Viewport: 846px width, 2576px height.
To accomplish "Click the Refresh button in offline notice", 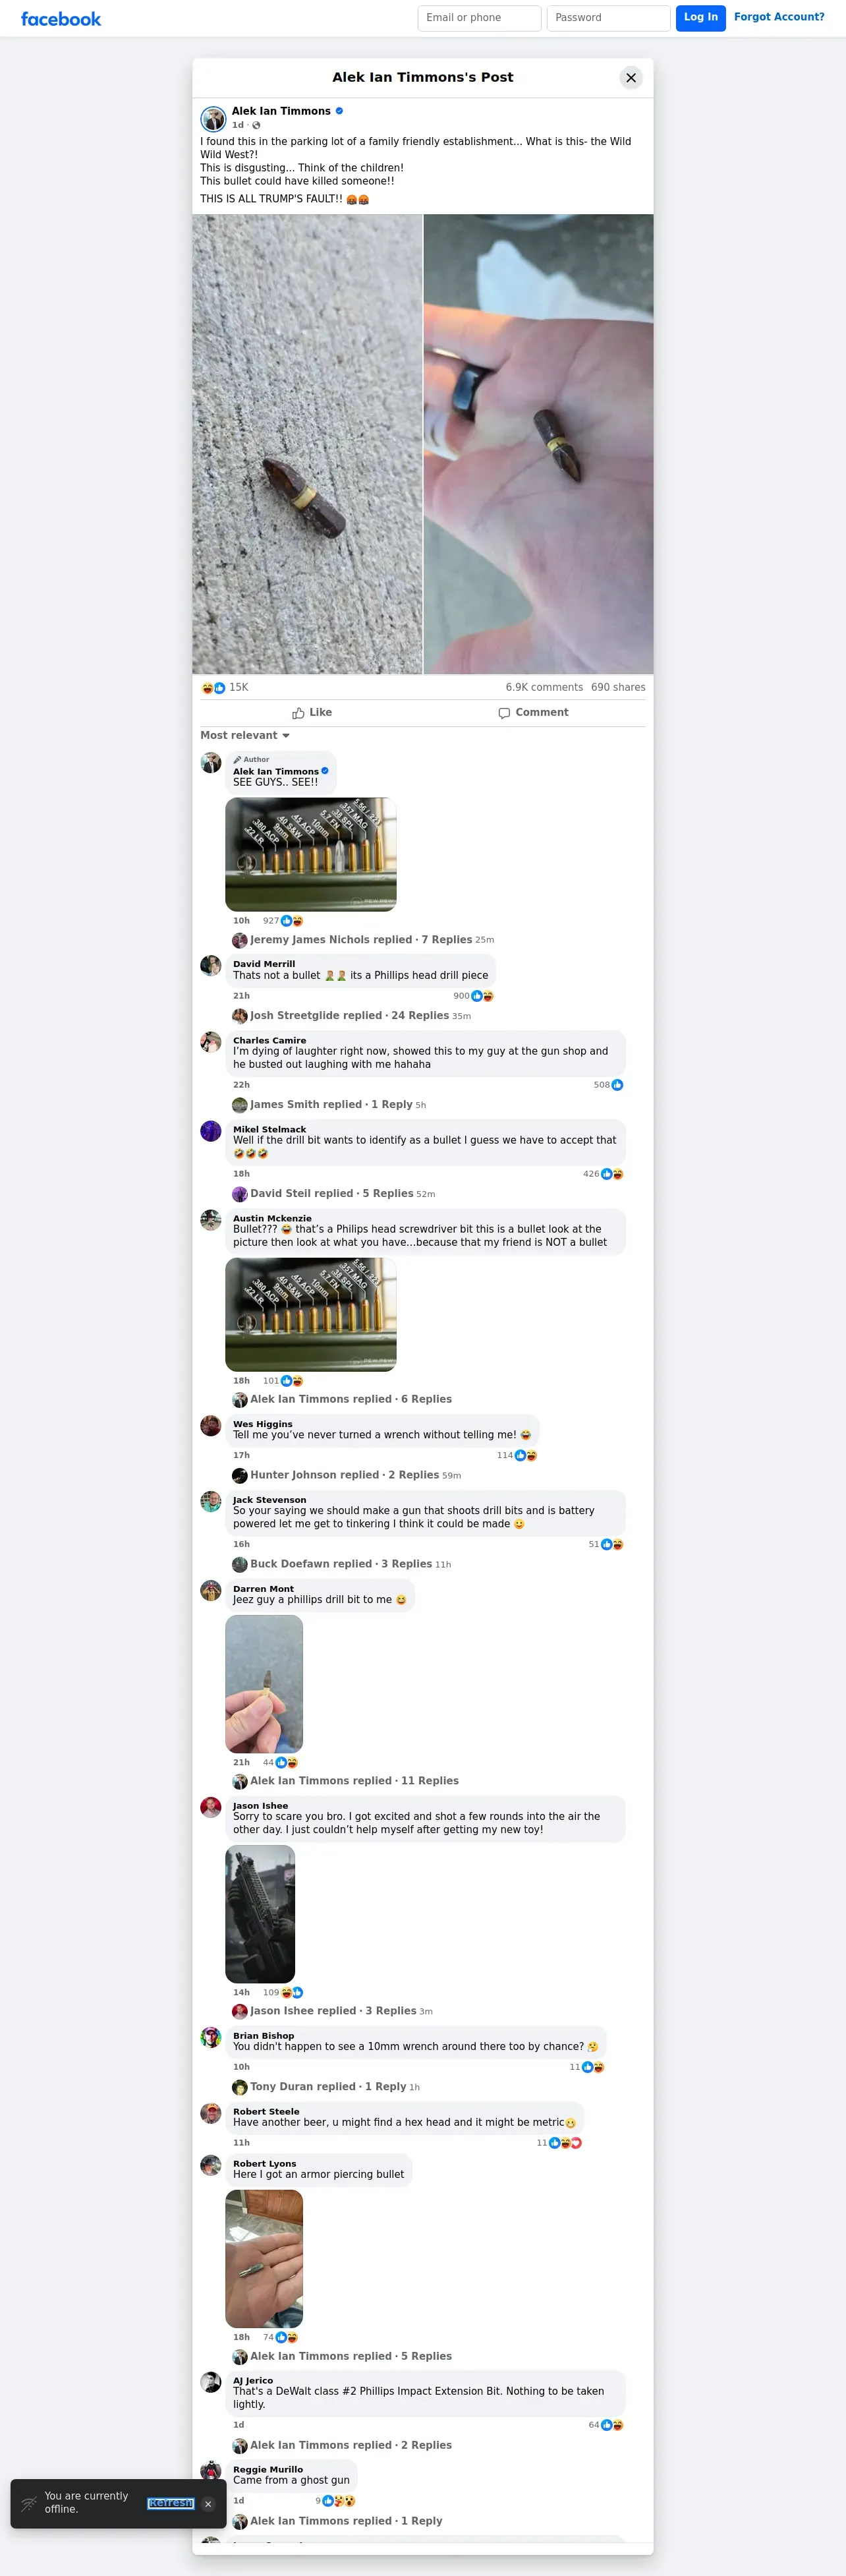I will (171, 2503).
